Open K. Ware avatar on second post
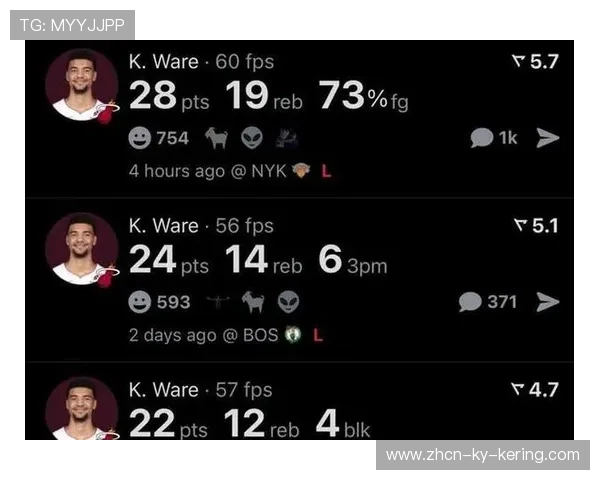600x480 pixels. pos(82,249)
